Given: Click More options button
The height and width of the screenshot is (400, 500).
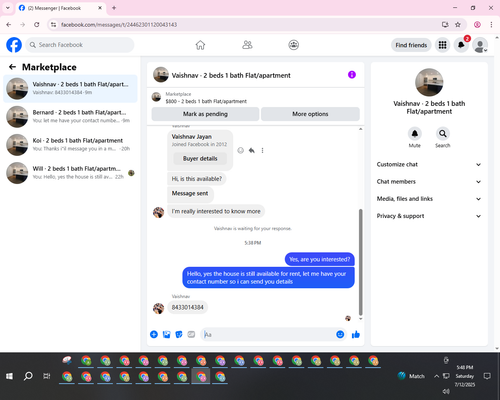Looking at the screenshot, I should tap(310, 114).
